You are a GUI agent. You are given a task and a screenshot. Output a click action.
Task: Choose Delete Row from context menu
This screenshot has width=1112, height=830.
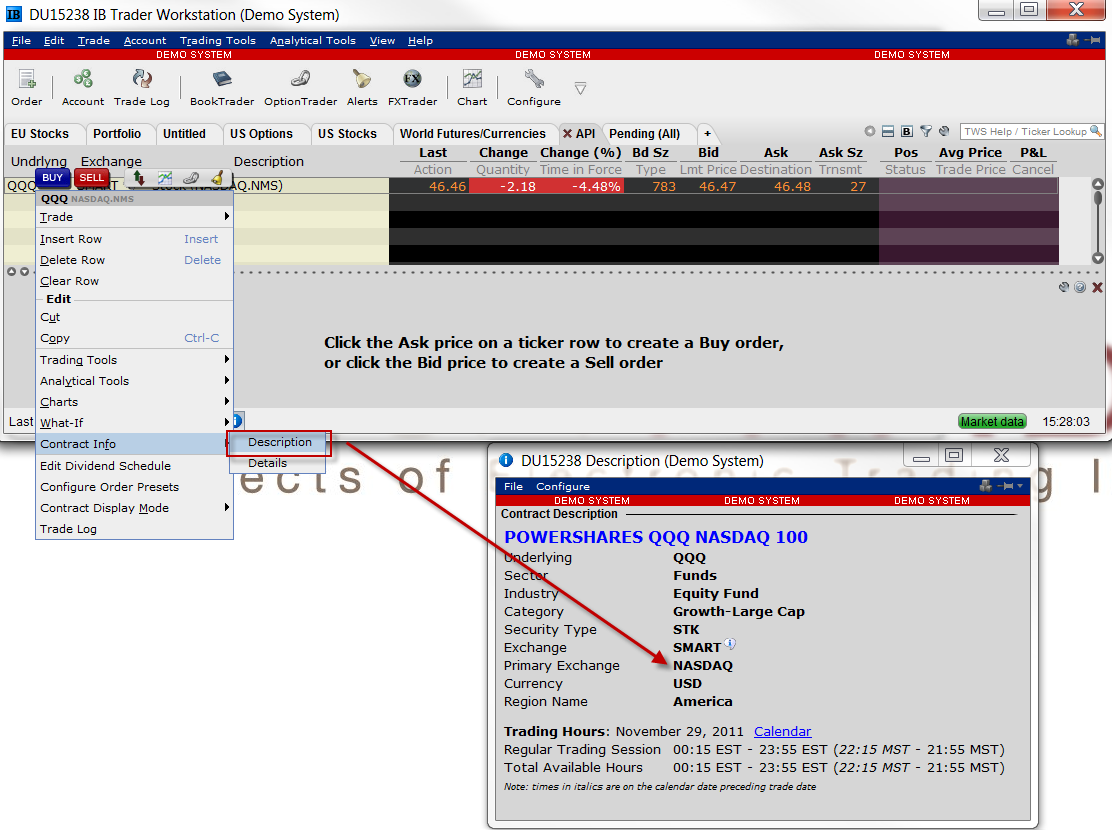tap(134, 260)
